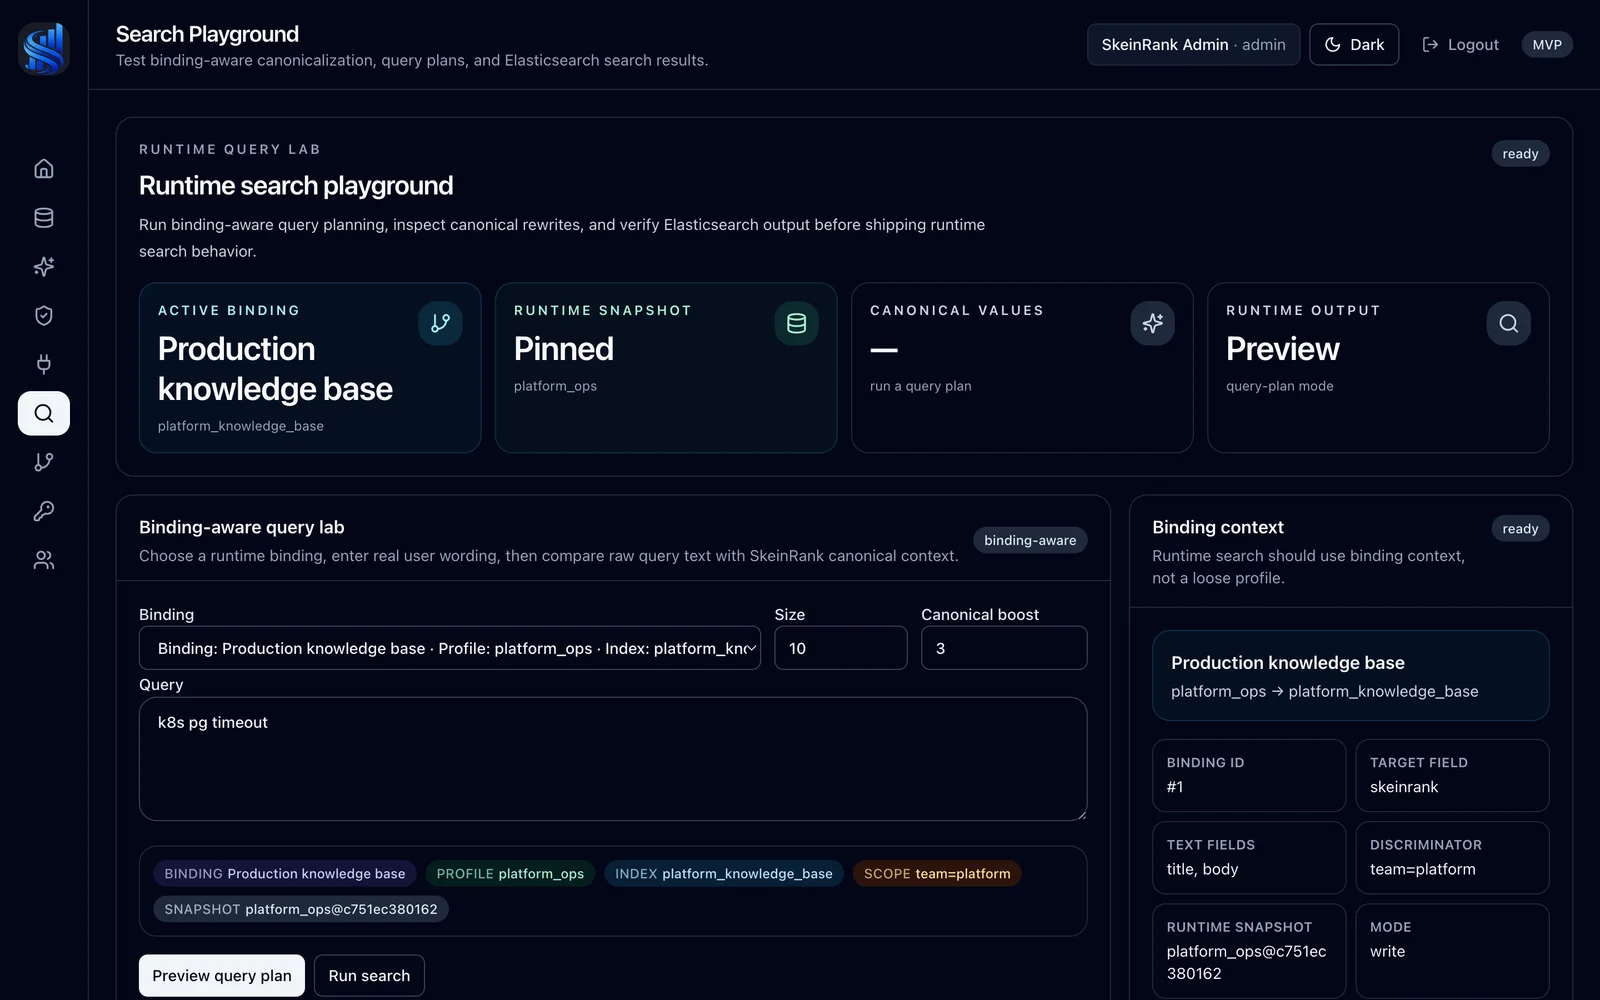The height and width of the screenshot is (1000, 1600).
Task: Click the binding-aware badge
Action: click(x=1030, y=540)
